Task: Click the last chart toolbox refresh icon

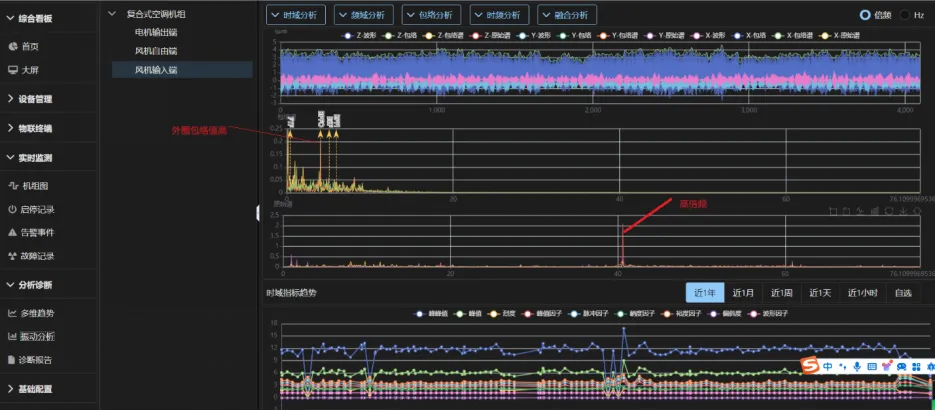Action: point(917,211)
